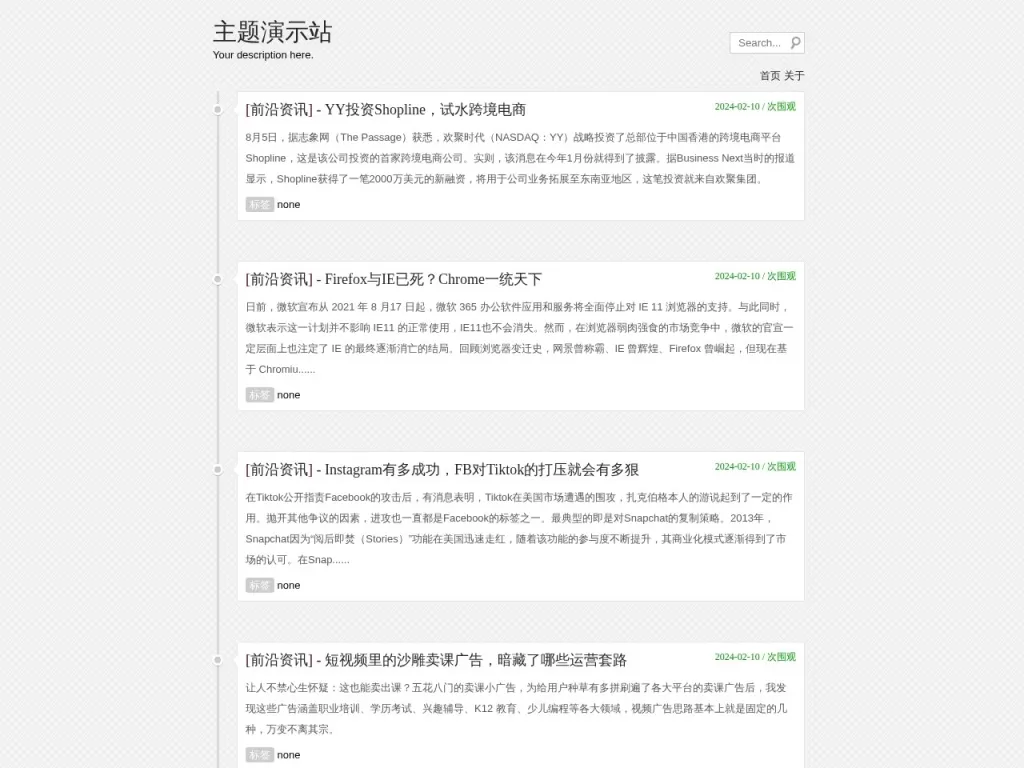
Task: Open the 首页 menu item
Action: coord(769,76)
